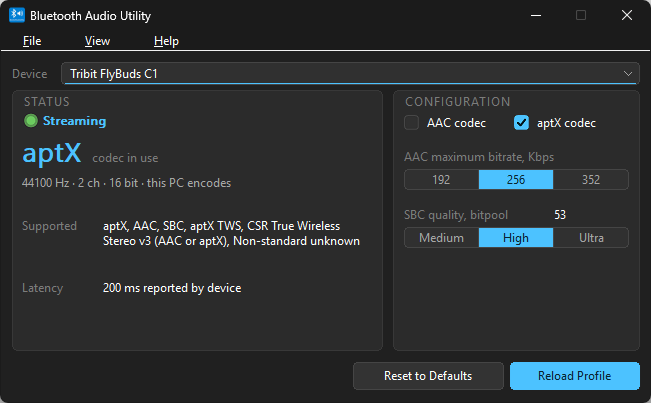The width and height of the screenshot is (651, 403).
Task: Click the Reload Profile button
Action: (x=575, y=376)
